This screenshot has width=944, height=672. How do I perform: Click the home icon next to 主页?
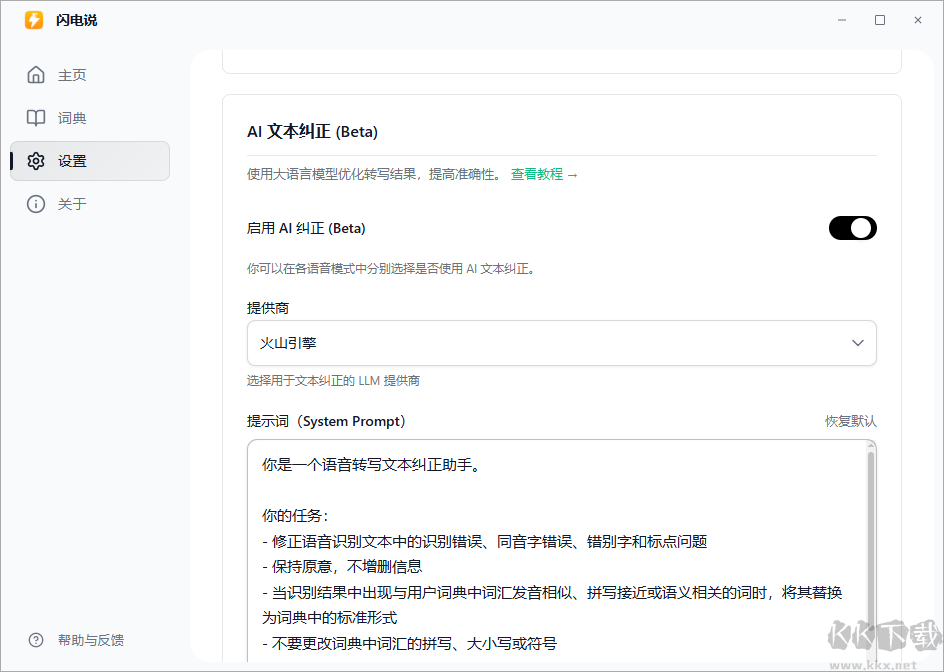(x=36, y=74)
